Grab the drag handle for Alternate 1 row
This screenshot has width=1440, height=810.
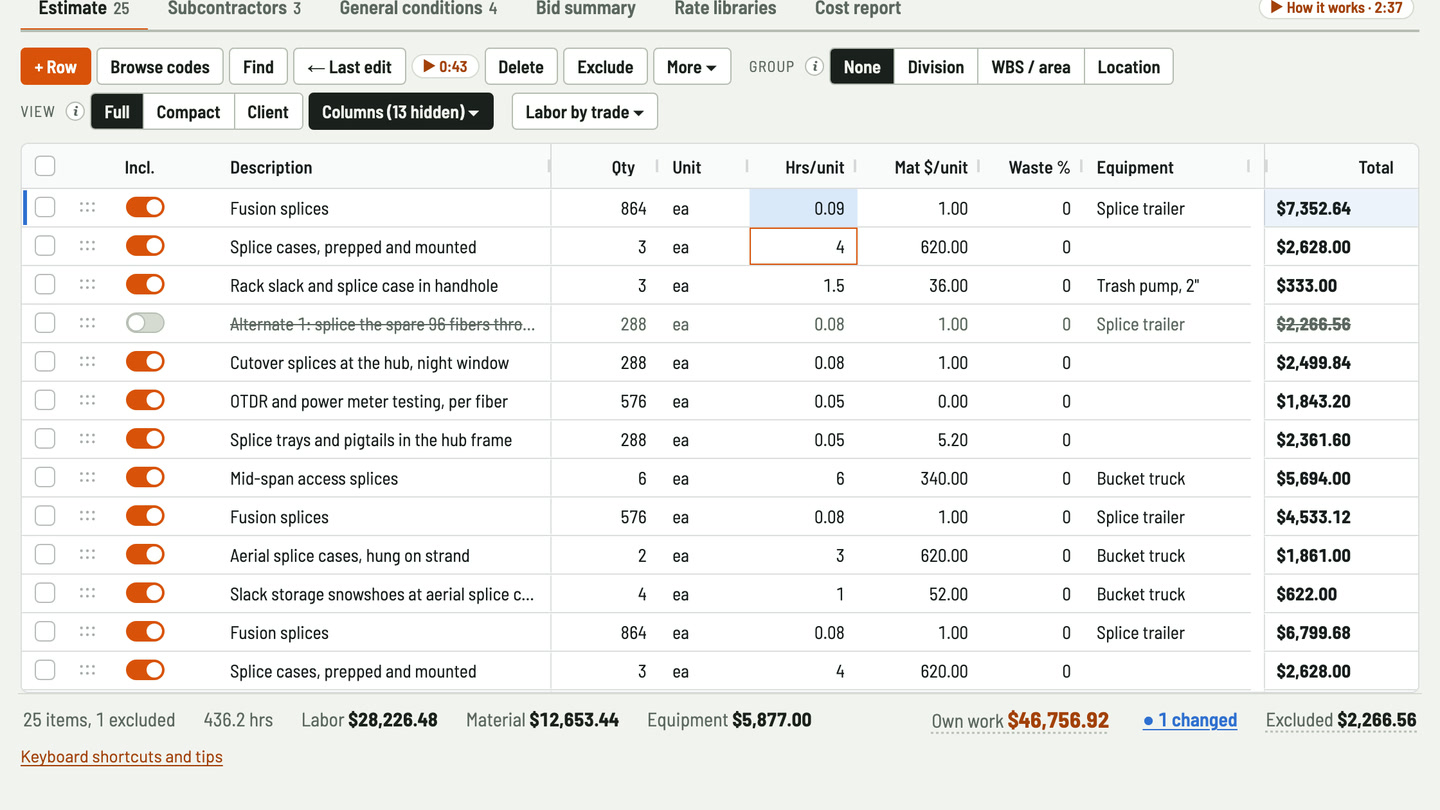pyautogui.click(x=87, y=324)
